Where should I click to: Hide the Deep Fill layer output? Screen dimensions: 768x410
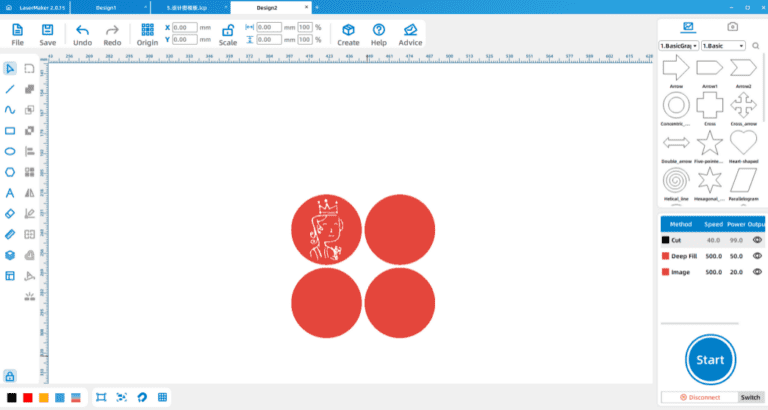[x=757, y=256]
